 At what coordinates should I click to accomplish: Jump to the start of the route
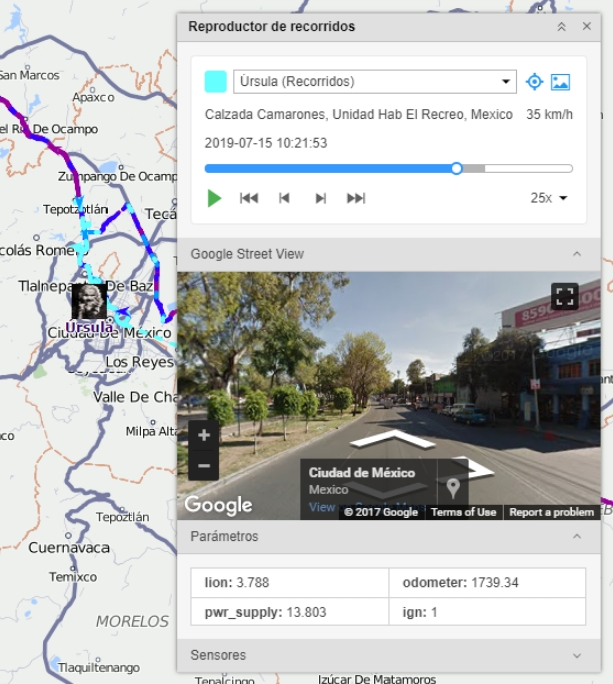pos(249,198)
